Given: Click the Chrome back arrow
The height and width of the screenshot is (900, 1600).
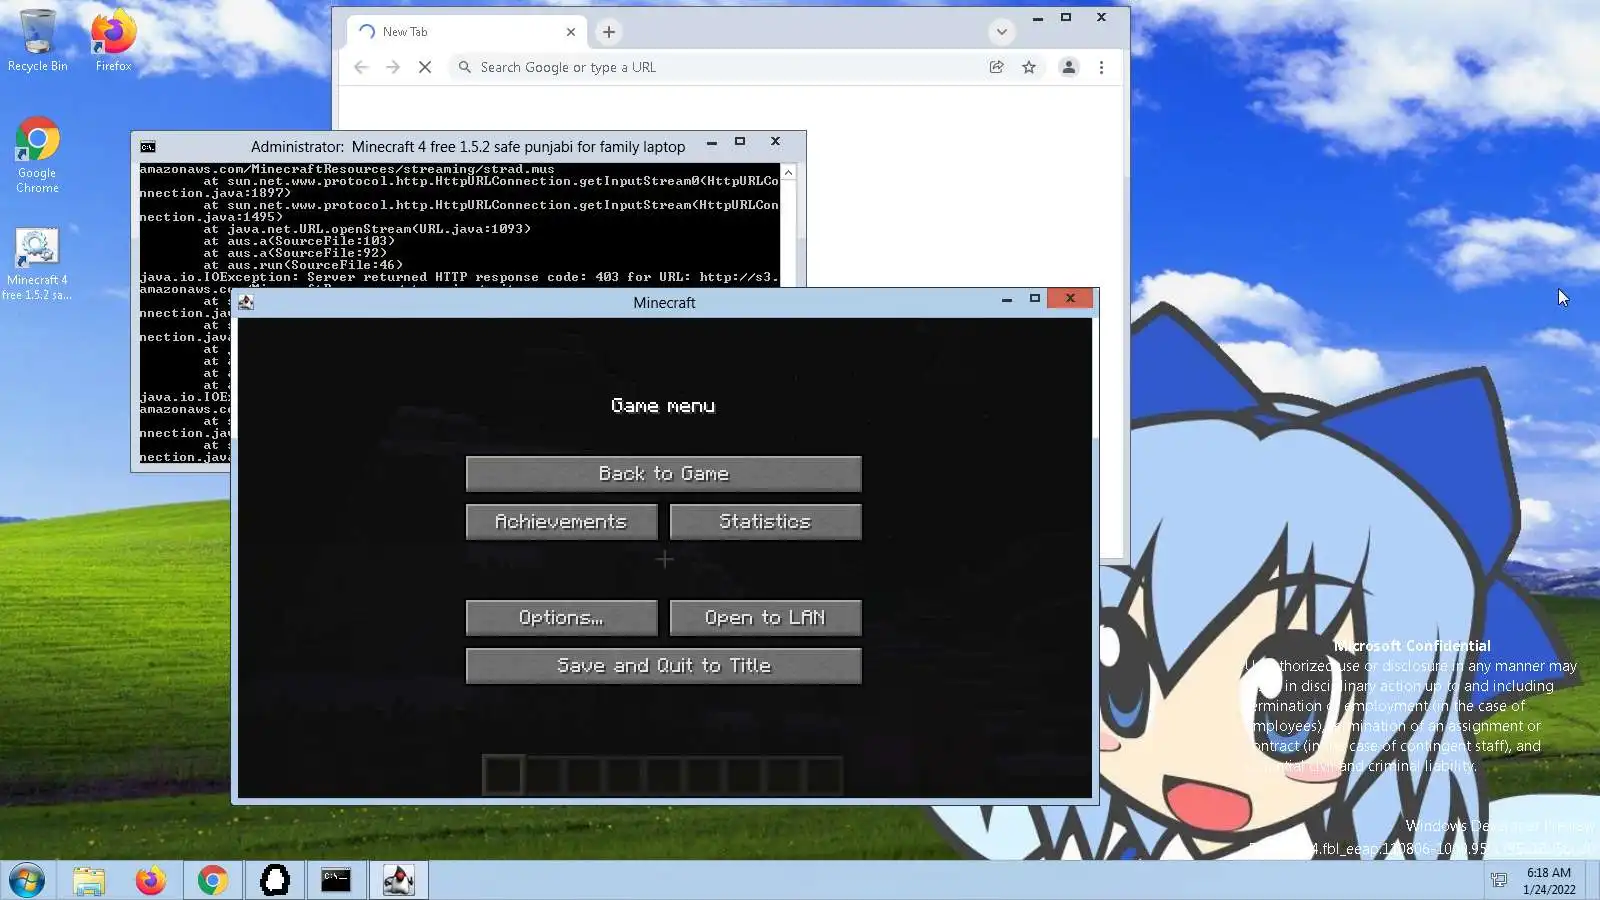Looking at the screenshot, I should [361, 67].
